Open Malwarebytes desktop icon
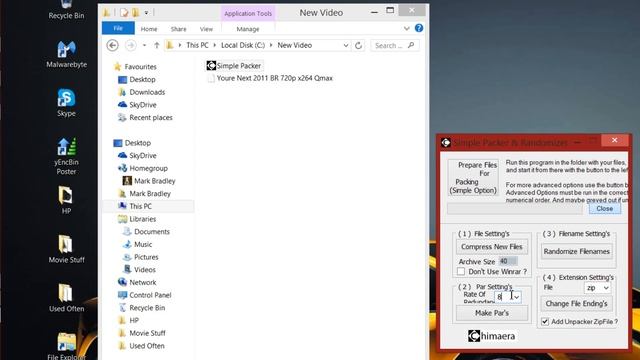Image resolution: width=640 pixels, height=360 pixels. click(x=66, y=54)
